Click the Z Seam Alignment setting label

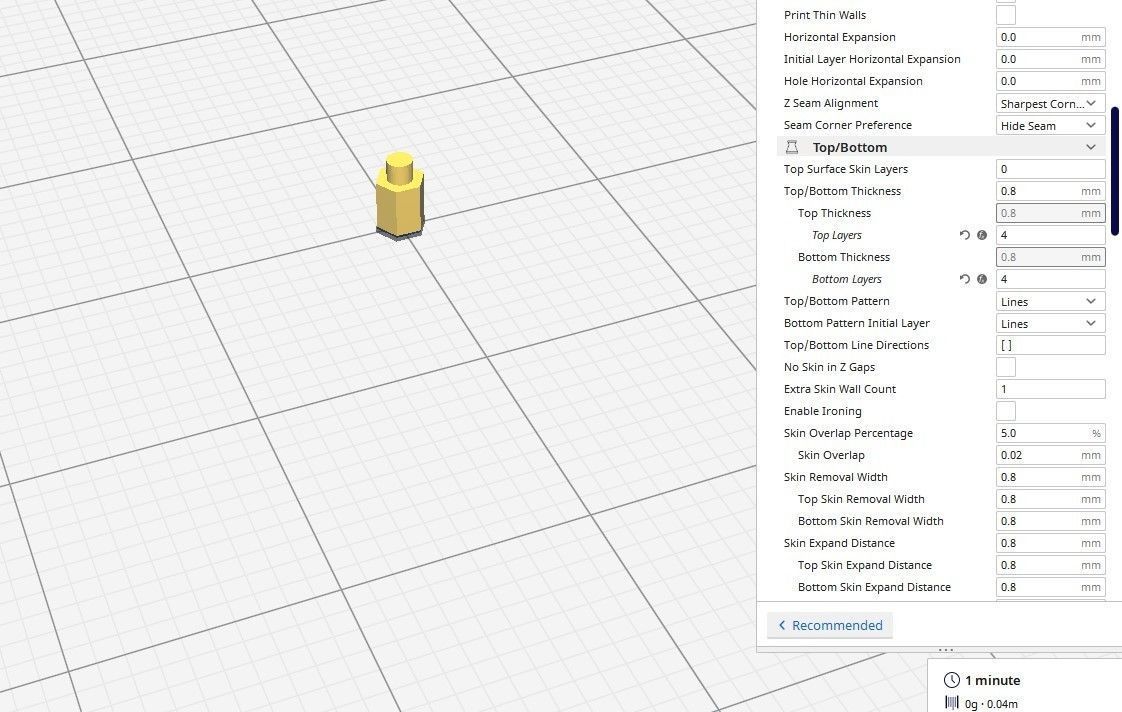pos(831,103)
